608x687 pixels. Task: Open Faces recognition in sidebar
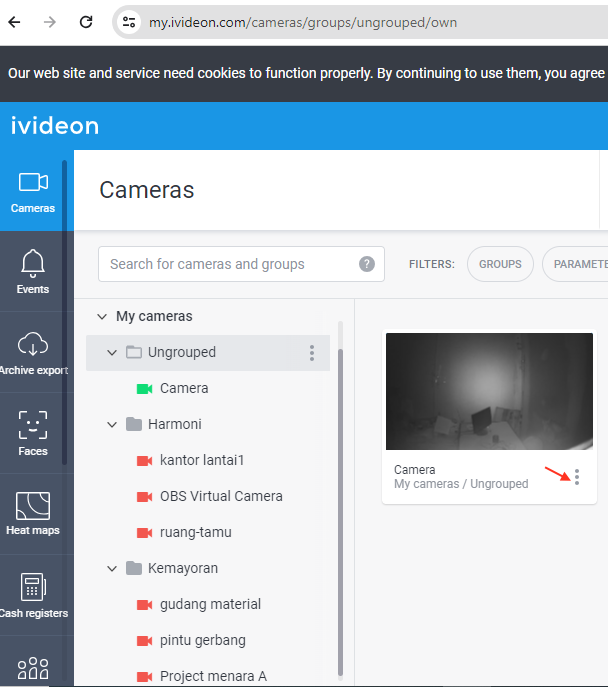(33, 433)
